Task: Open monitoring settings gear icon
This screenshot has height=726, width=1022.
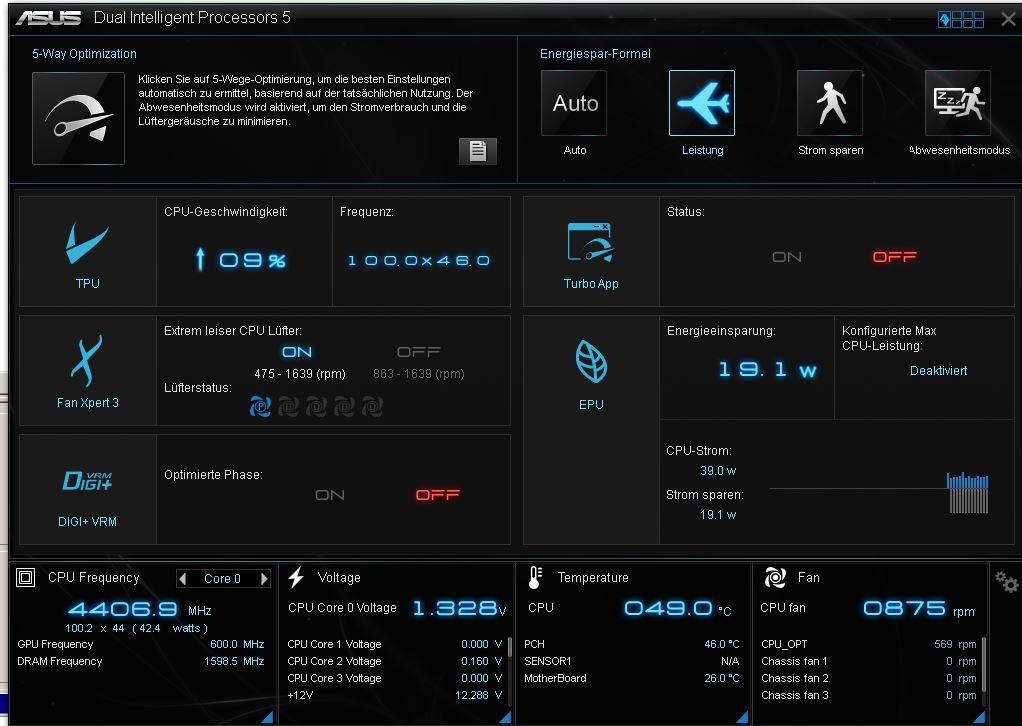Action: [x=1006, y=581]
